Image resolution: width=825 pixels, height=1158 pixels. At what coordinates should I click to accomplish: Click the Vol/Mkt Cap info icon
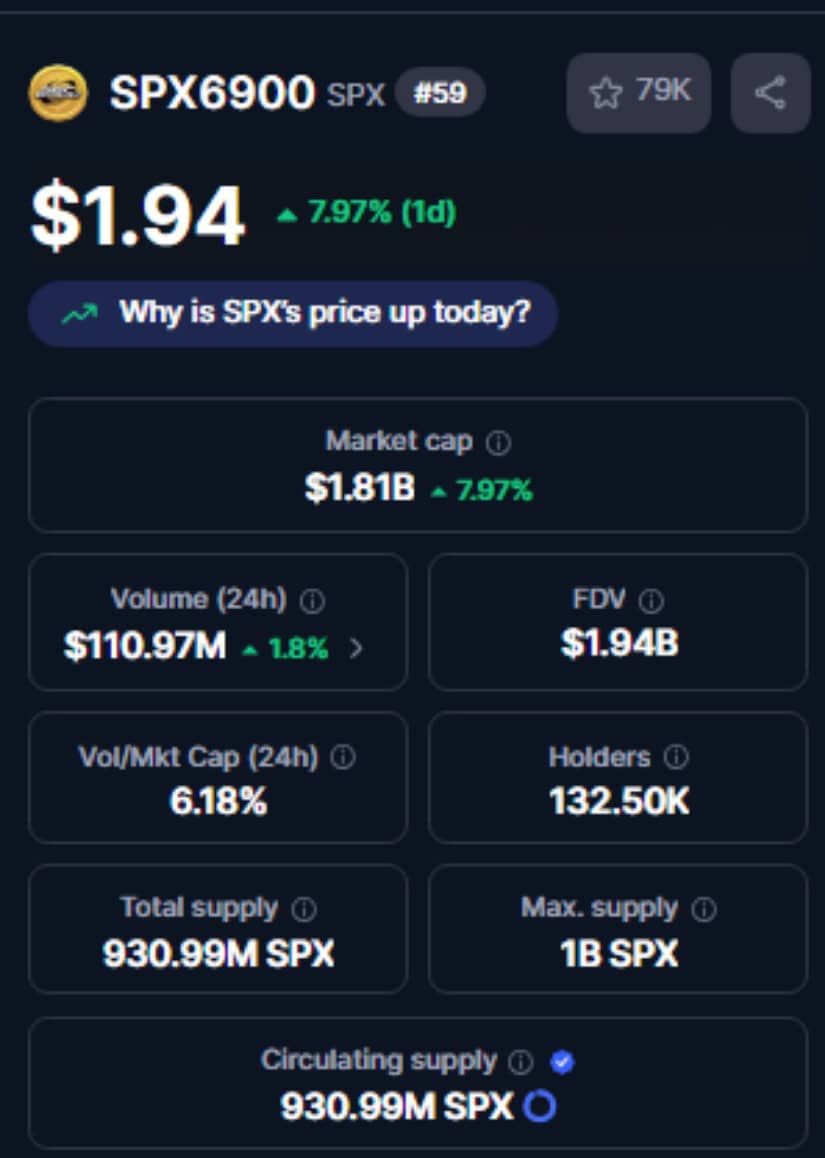pyautogui.click(x=343, y=759)
